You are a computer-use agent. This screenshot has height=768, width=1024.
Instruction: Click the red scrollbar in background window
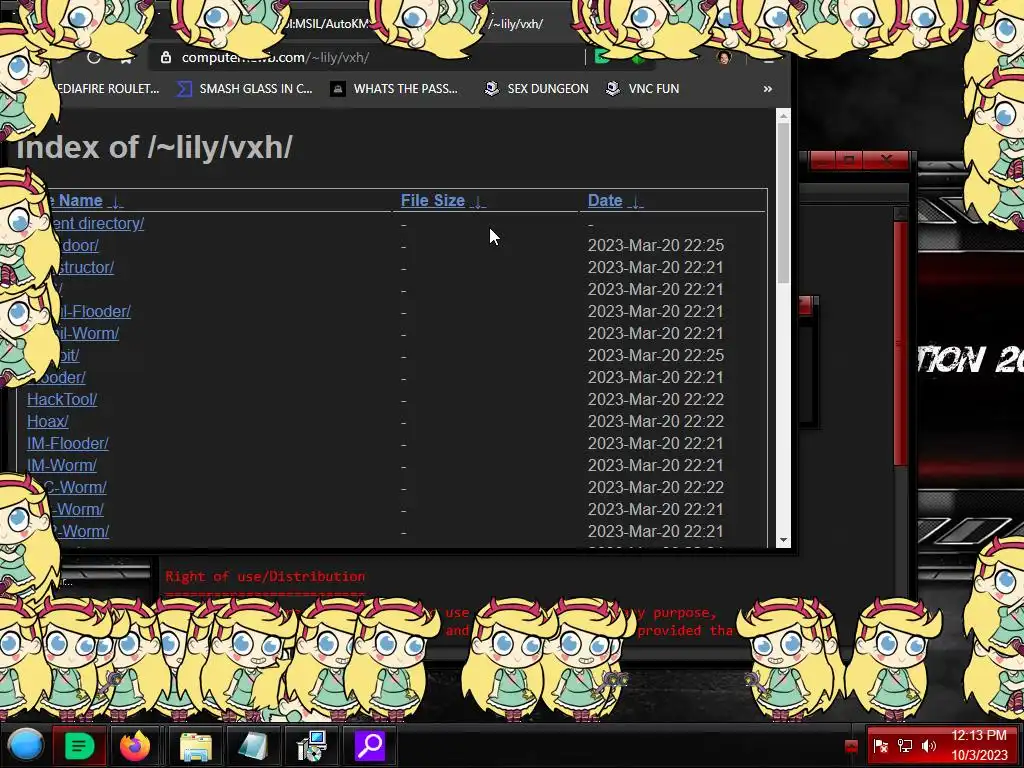[x=901, y=343]
